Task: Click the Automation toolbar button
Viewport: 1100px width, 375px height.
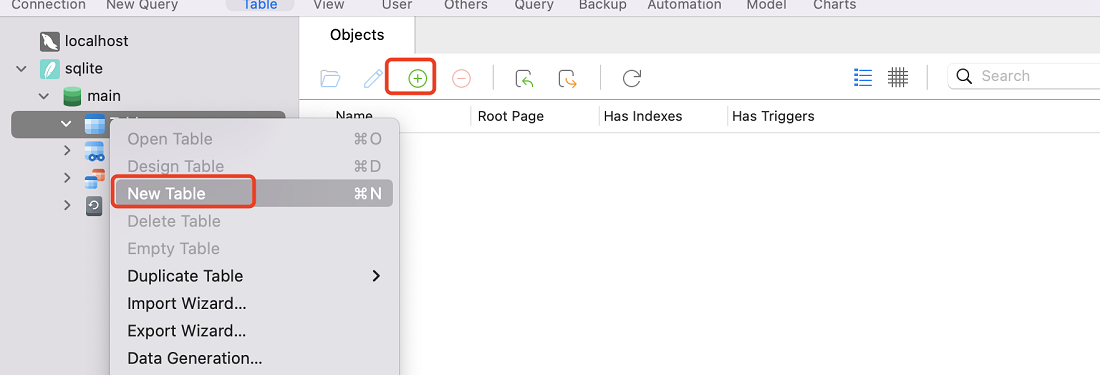Action: (x=684, y=5)
